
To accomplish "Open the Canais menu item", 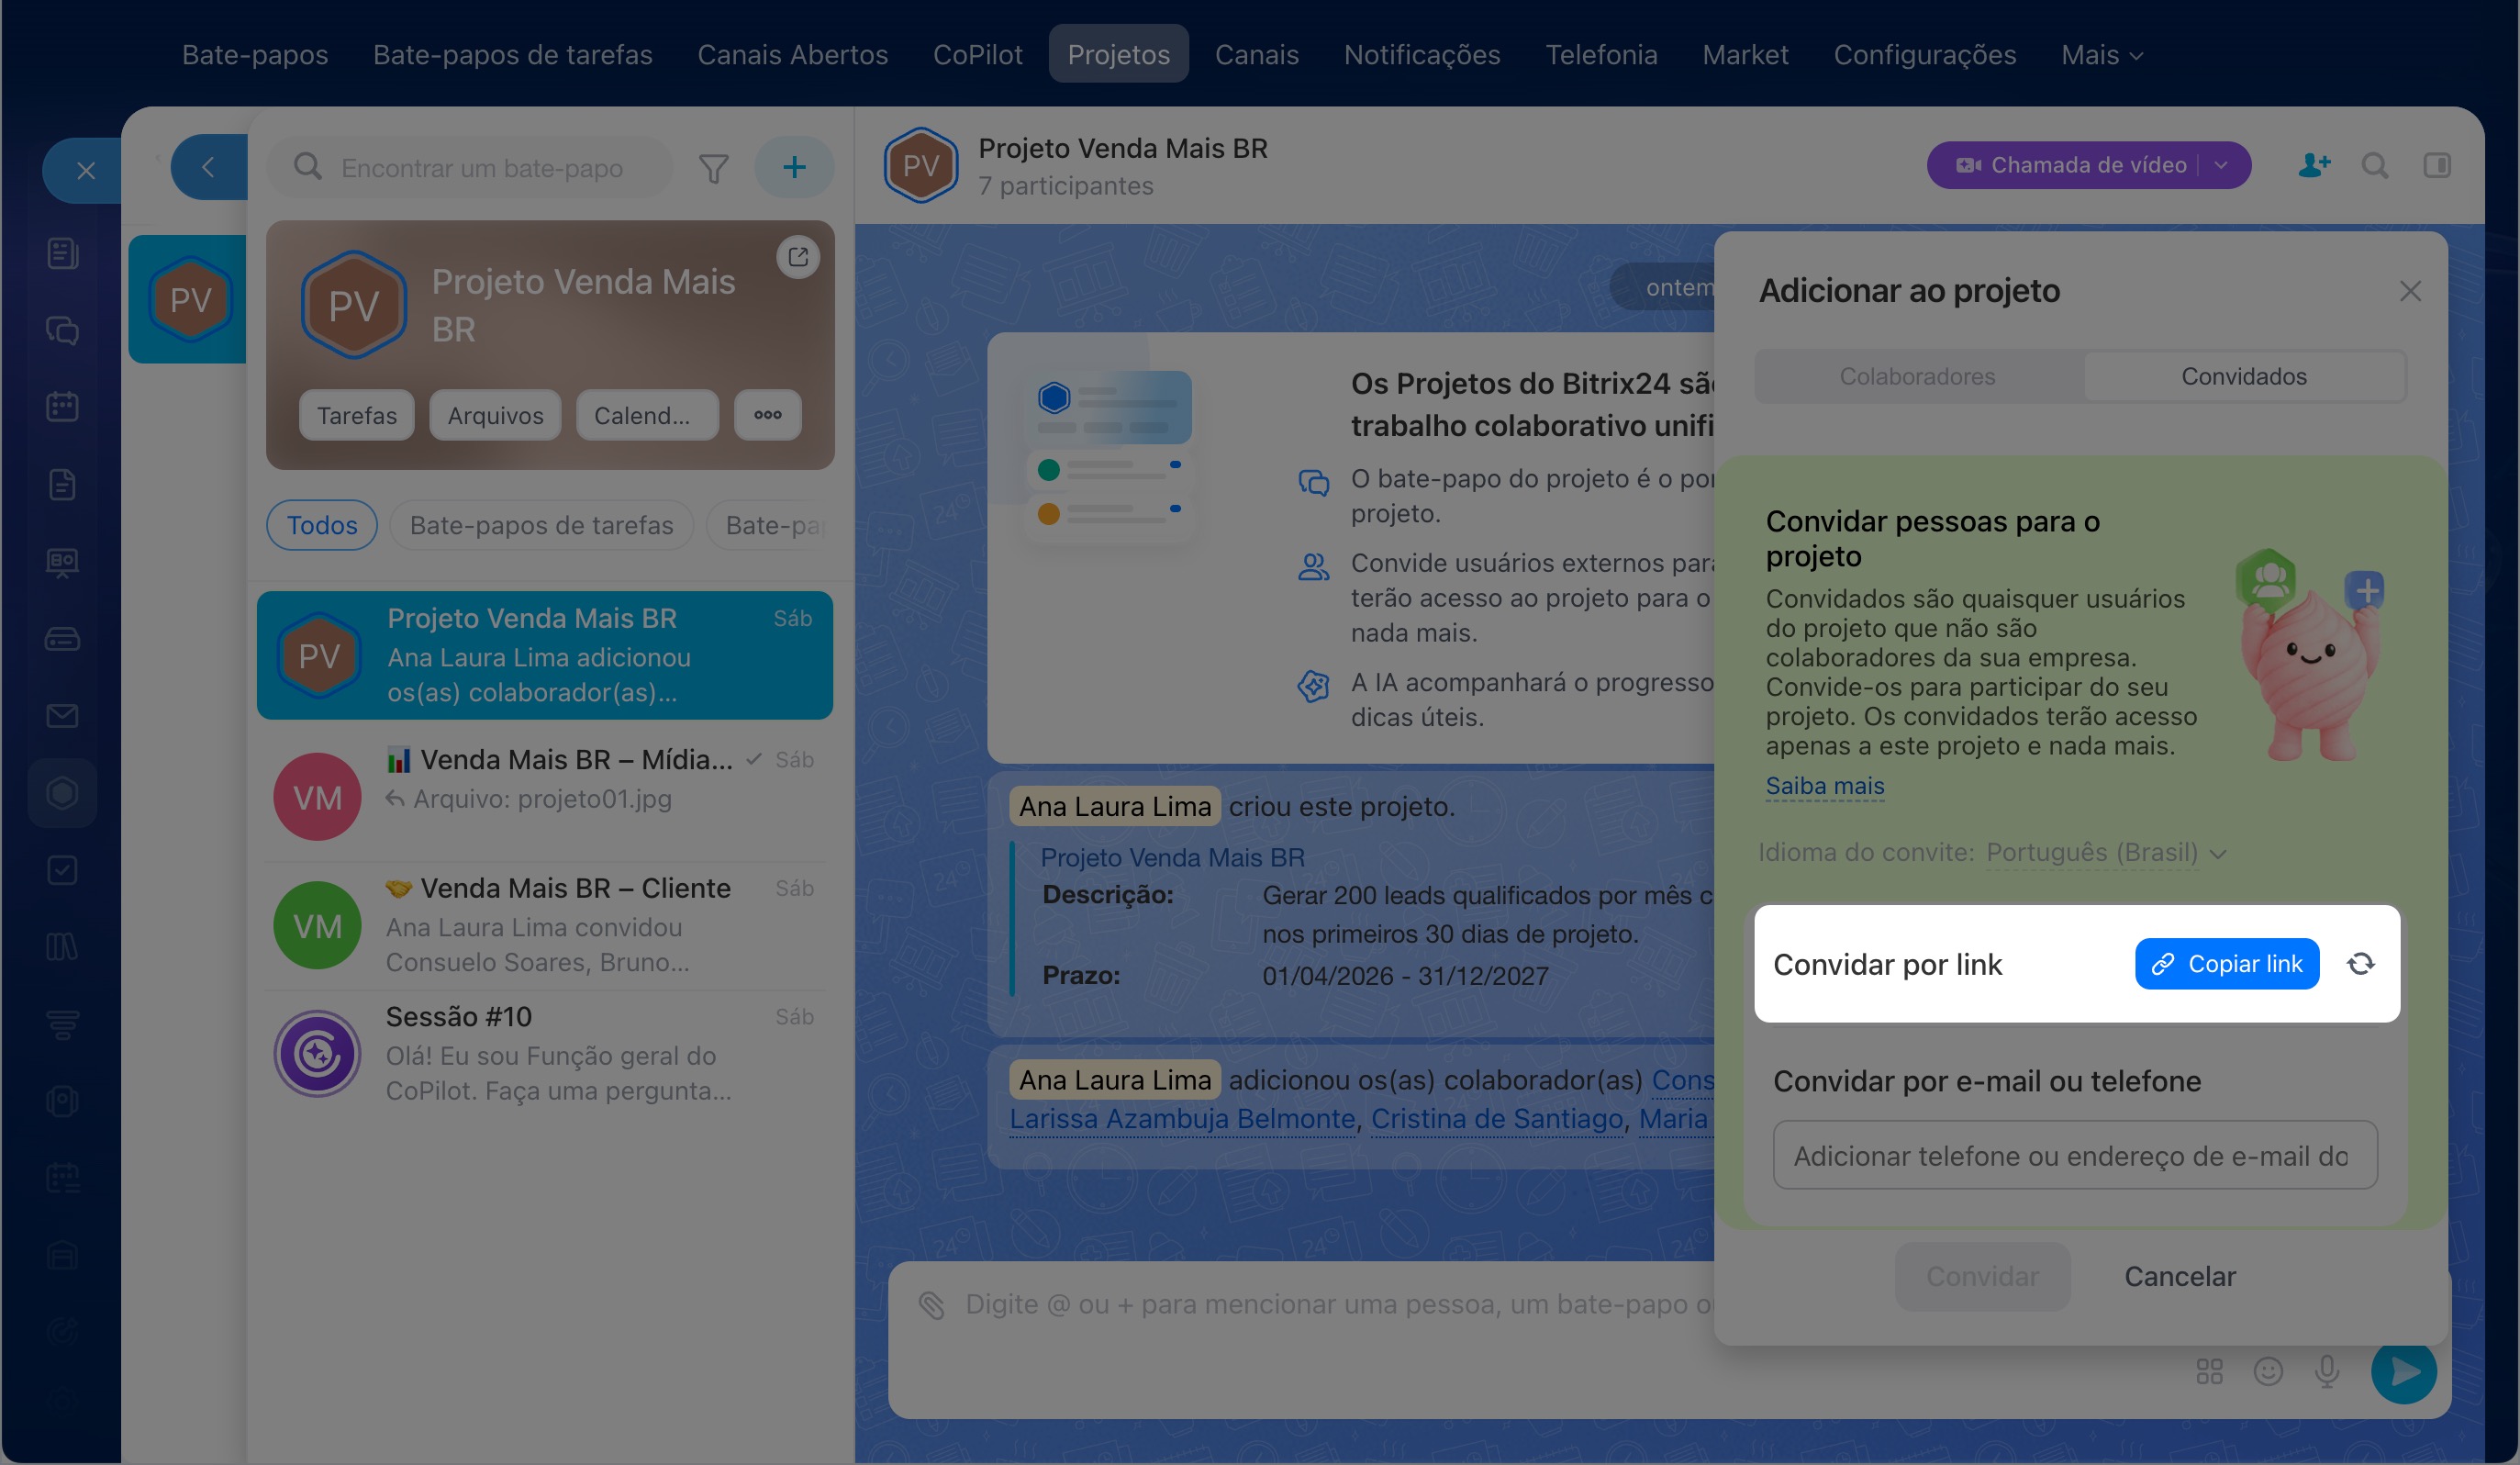I will (x=1257, y=54).
